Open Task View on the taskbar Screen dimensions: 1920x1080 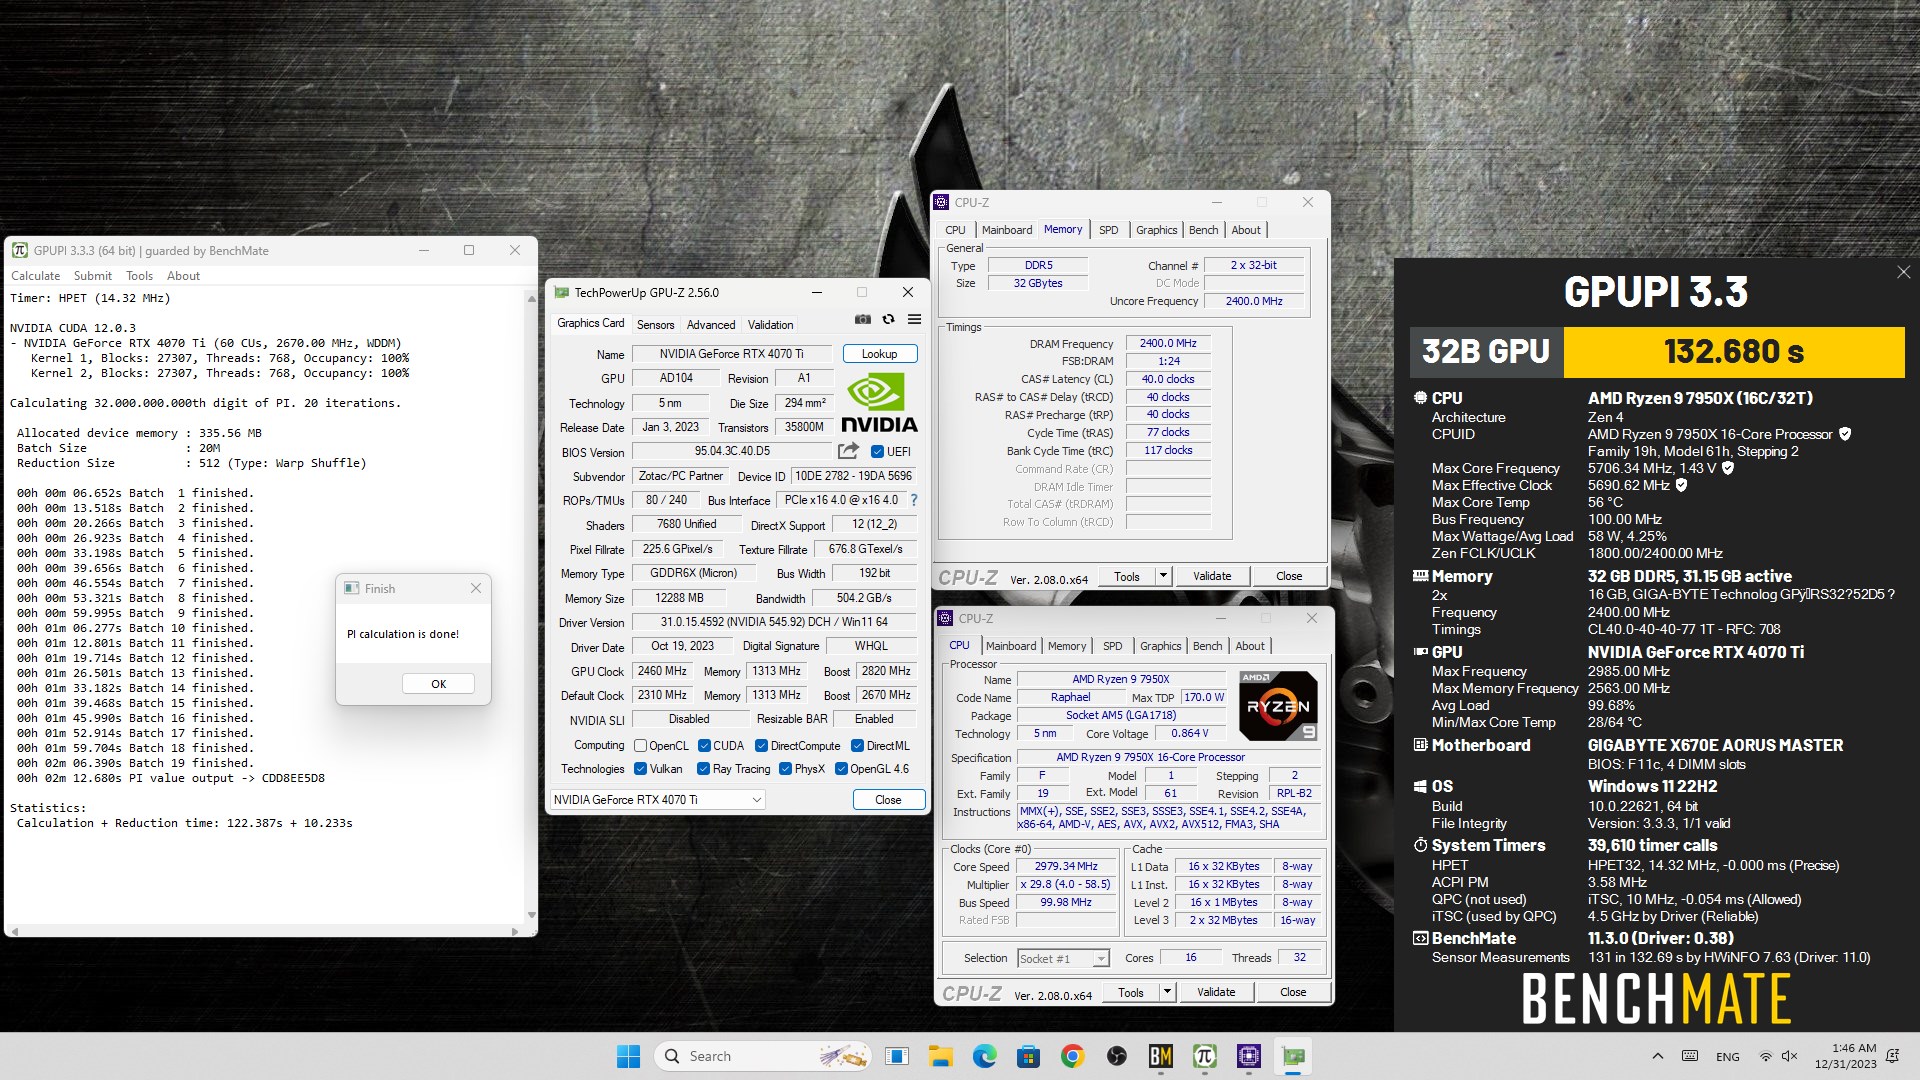tap(897, 1056)
